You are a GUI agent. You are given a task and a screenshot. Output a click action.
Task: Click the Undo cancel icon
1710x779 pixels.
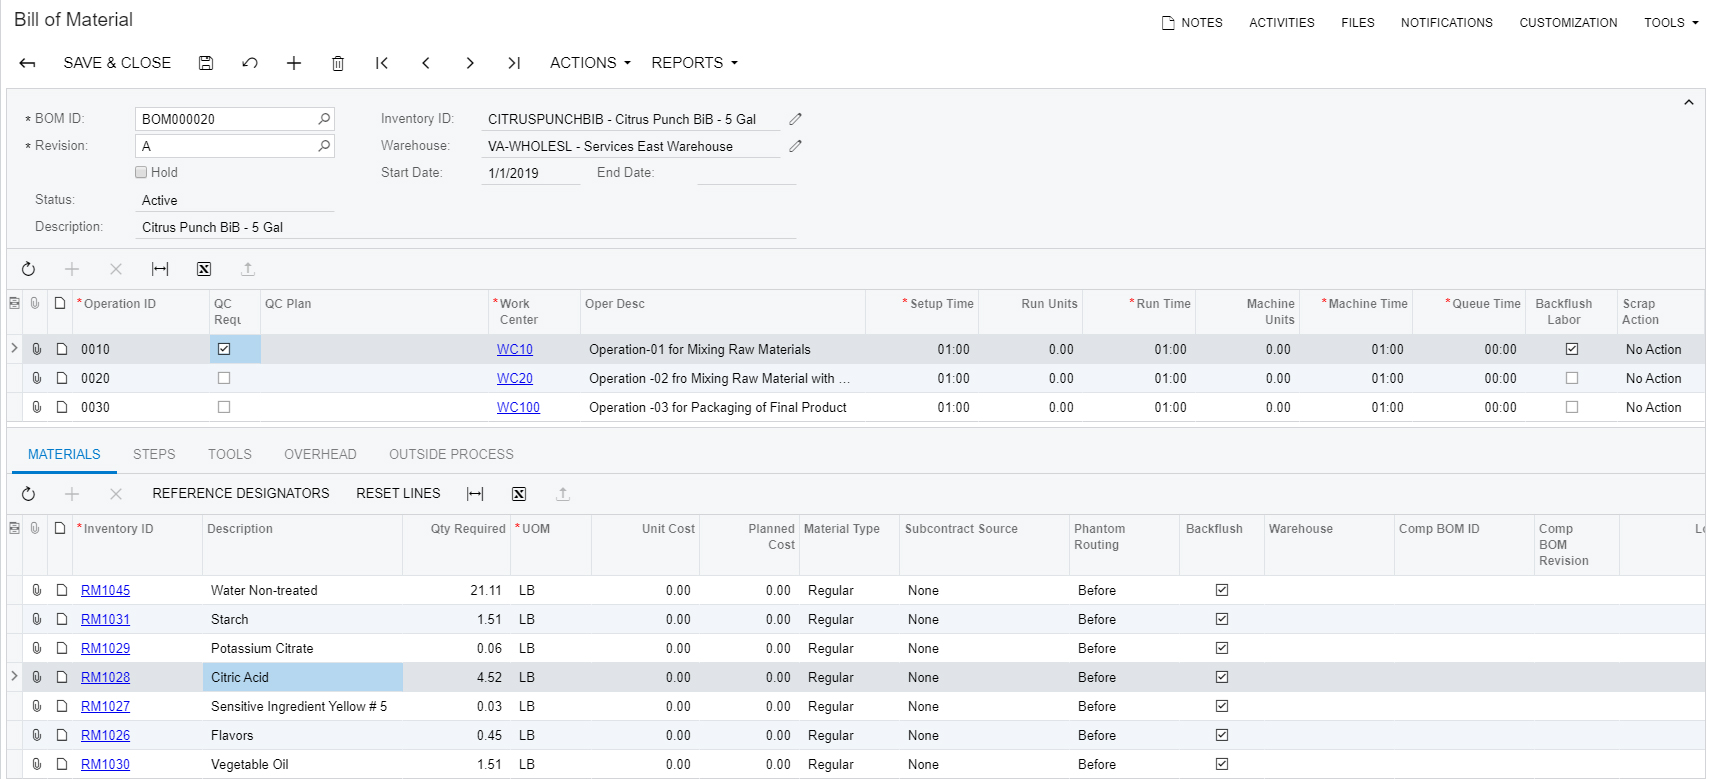pyautogui.click(x=250, y=63)
